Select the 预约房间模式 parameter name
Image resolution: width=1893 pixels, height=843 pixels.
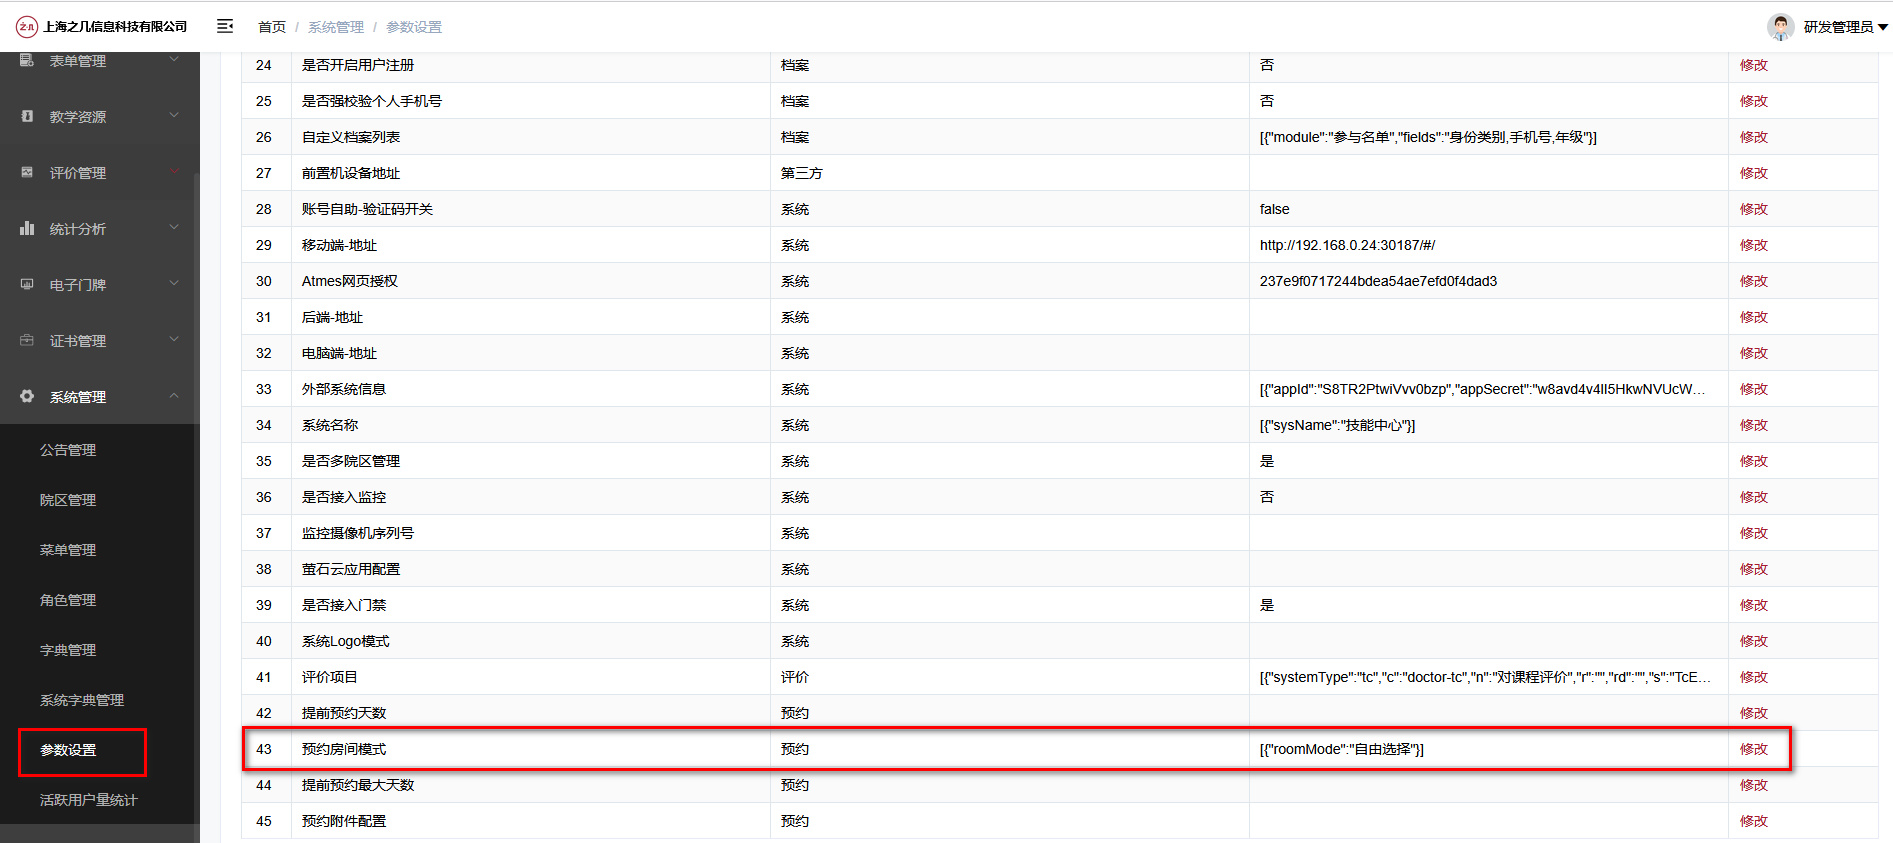(x=344, y=749)
